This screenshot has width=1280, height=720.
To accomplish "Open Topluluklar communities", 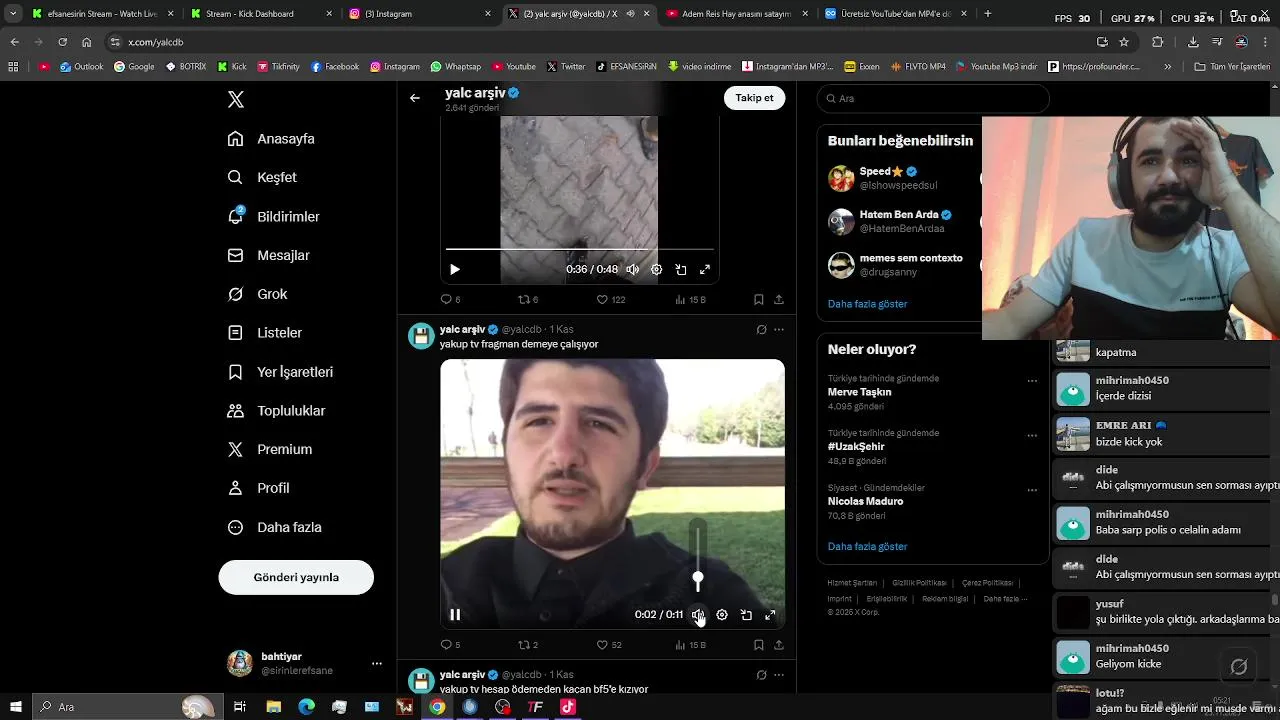I will [276, 410].
